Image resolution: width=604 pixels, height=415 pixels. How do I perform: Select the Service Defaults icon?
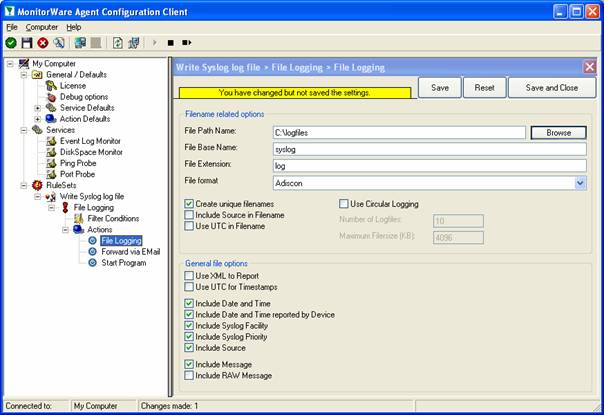tap(51, 108)
